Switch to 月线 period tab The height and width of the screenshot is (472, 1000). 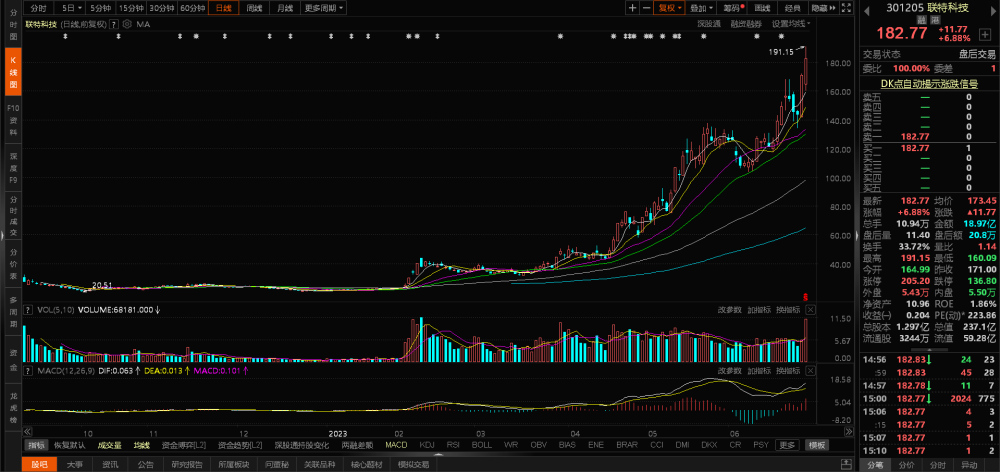pyautogui.click(x=284, y=8)
